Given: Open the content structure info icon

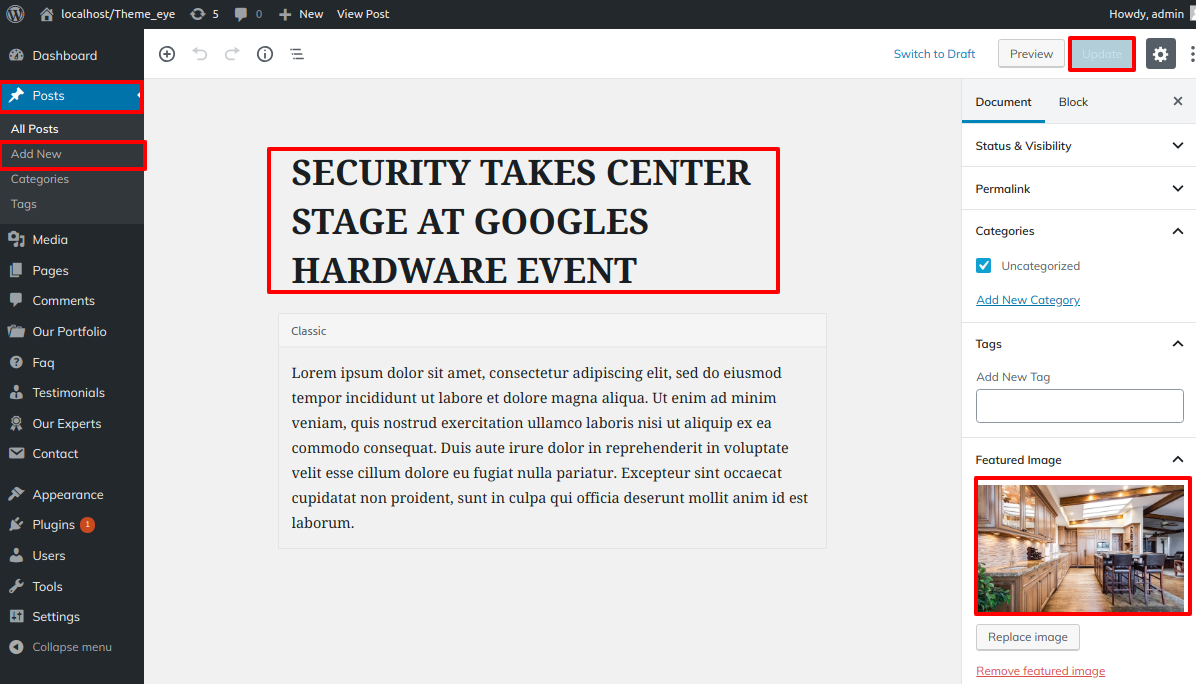Looking at the screenshot, I should (265, 54).
